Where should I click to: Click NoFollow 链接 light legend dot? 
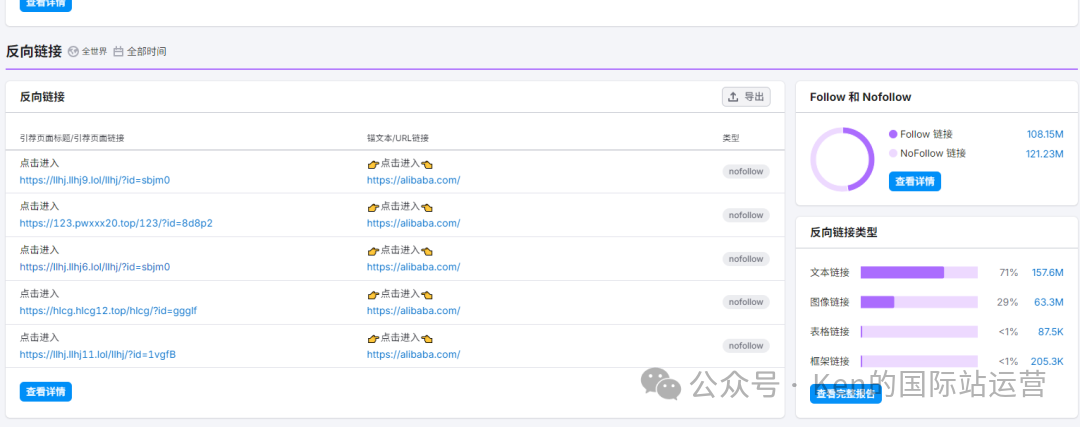[x=893, y=154]
